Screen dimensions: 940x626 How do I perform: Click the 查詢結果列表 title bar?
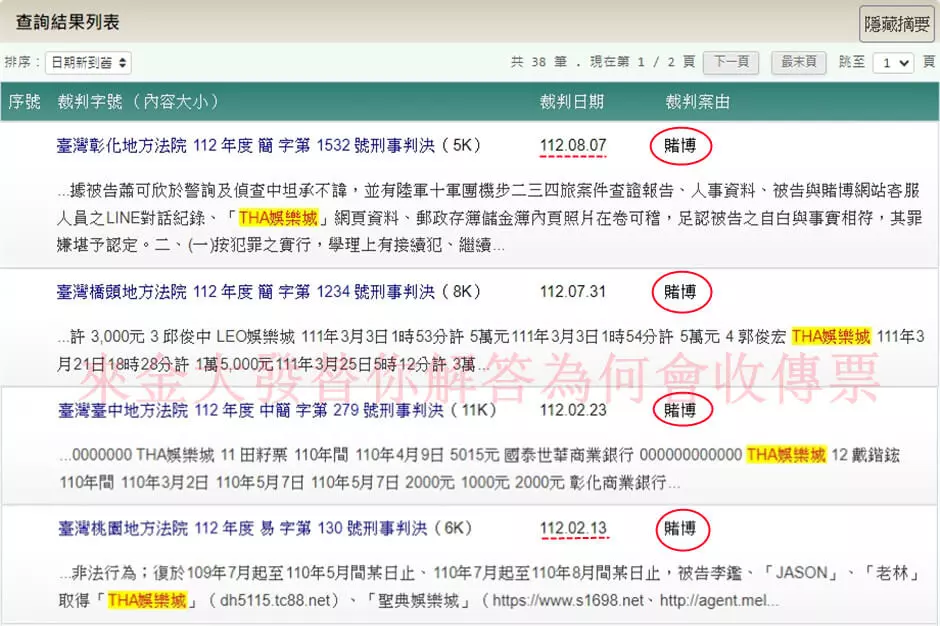coord(69,21)
